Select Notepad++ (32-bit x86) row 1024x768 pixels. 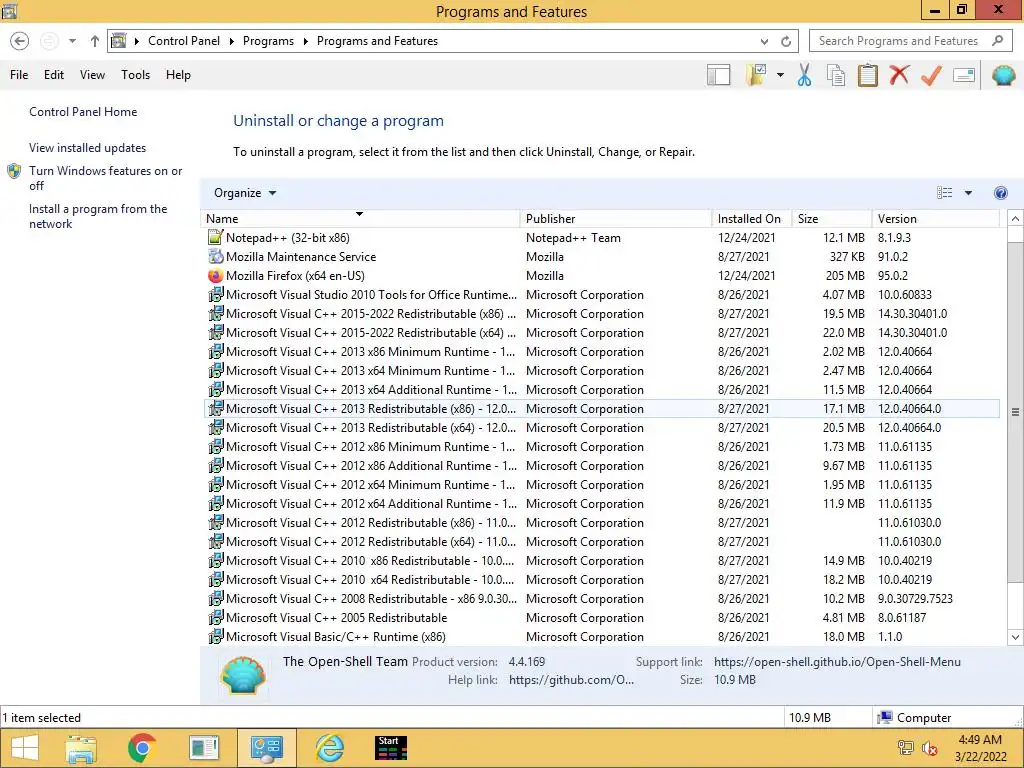point(602,238)
